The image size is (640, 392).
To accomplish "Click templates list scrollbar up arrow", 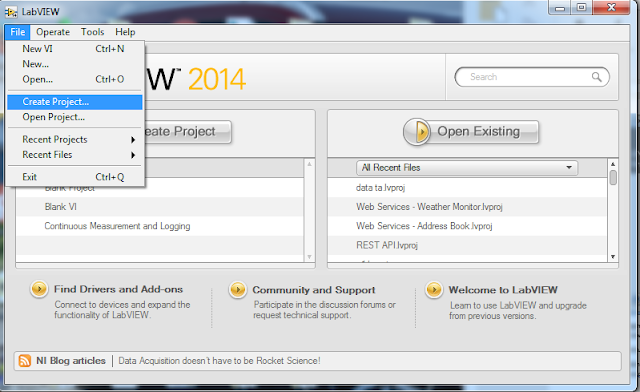I will (309, 164).
